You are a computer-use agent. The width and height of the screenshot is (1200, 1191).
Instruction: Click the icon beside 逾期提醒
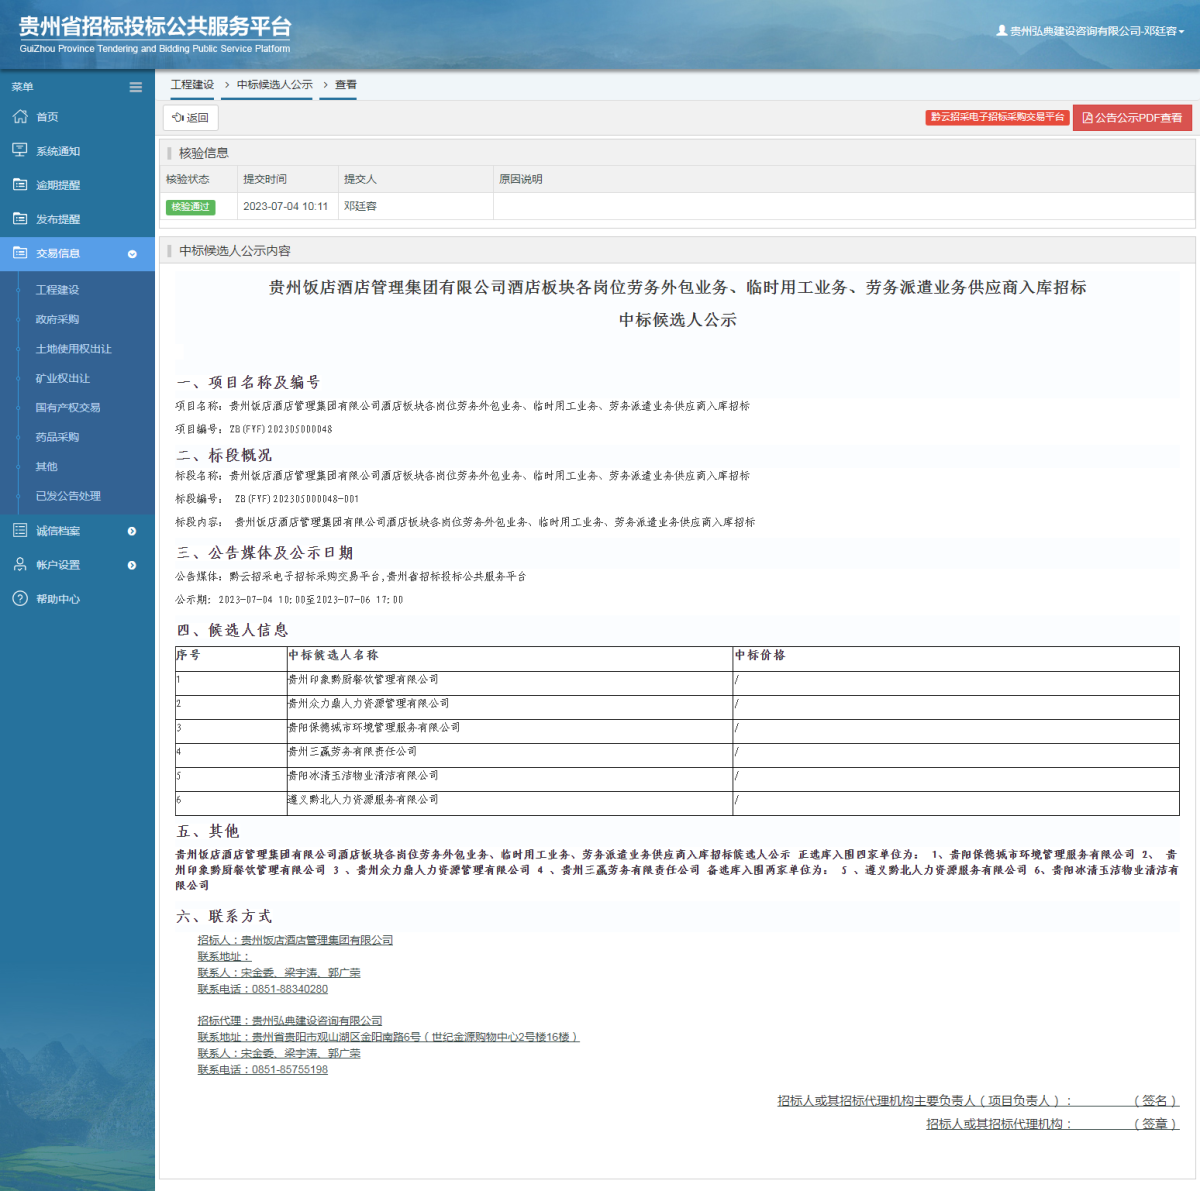coord(20,185)
